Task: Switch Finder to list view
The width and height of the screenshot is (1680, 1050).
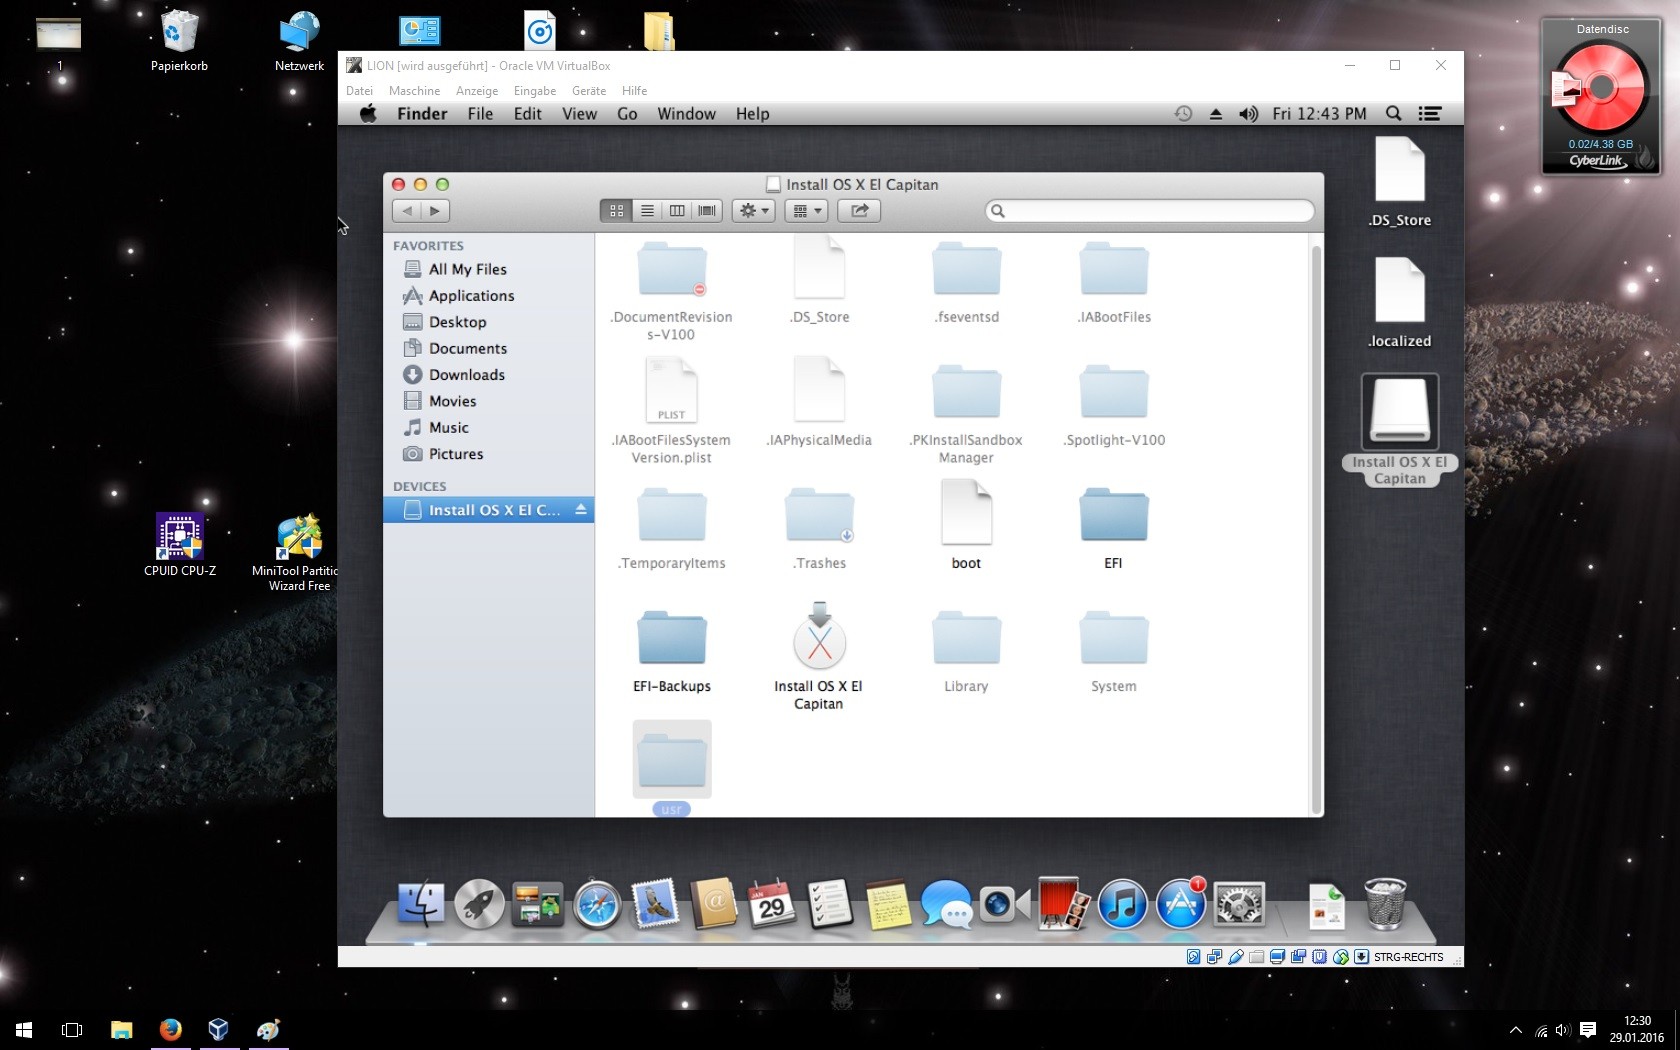Action: pos(647,211)
